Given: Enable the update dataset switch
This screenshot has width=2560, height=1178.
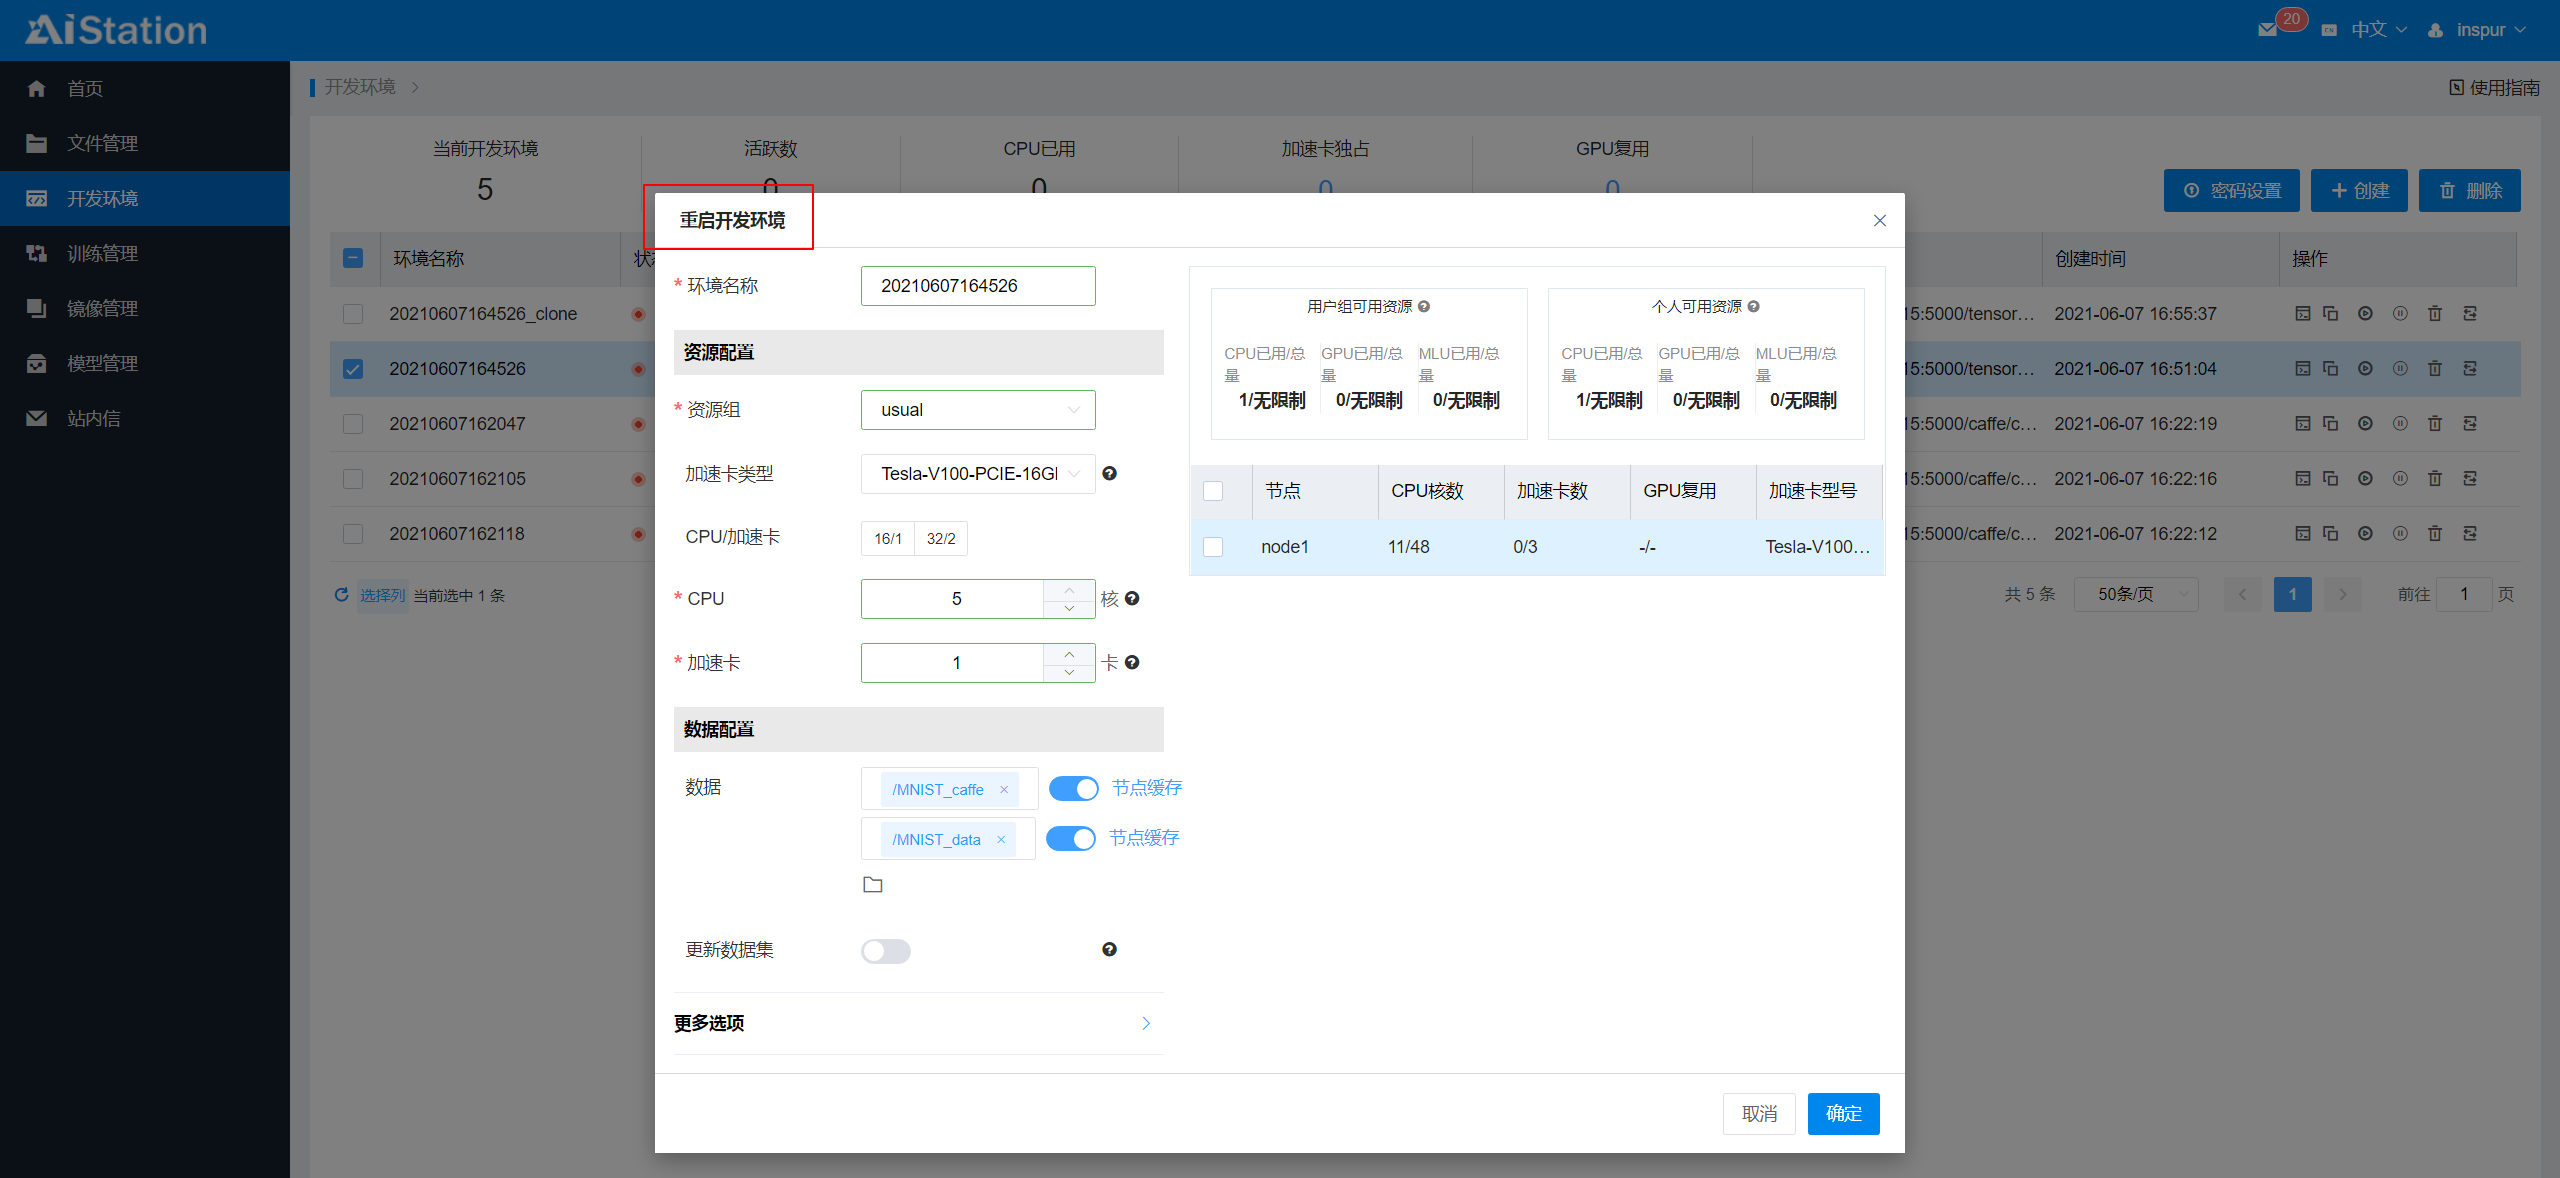Looking at the screenshot, I should coord(885,950).
